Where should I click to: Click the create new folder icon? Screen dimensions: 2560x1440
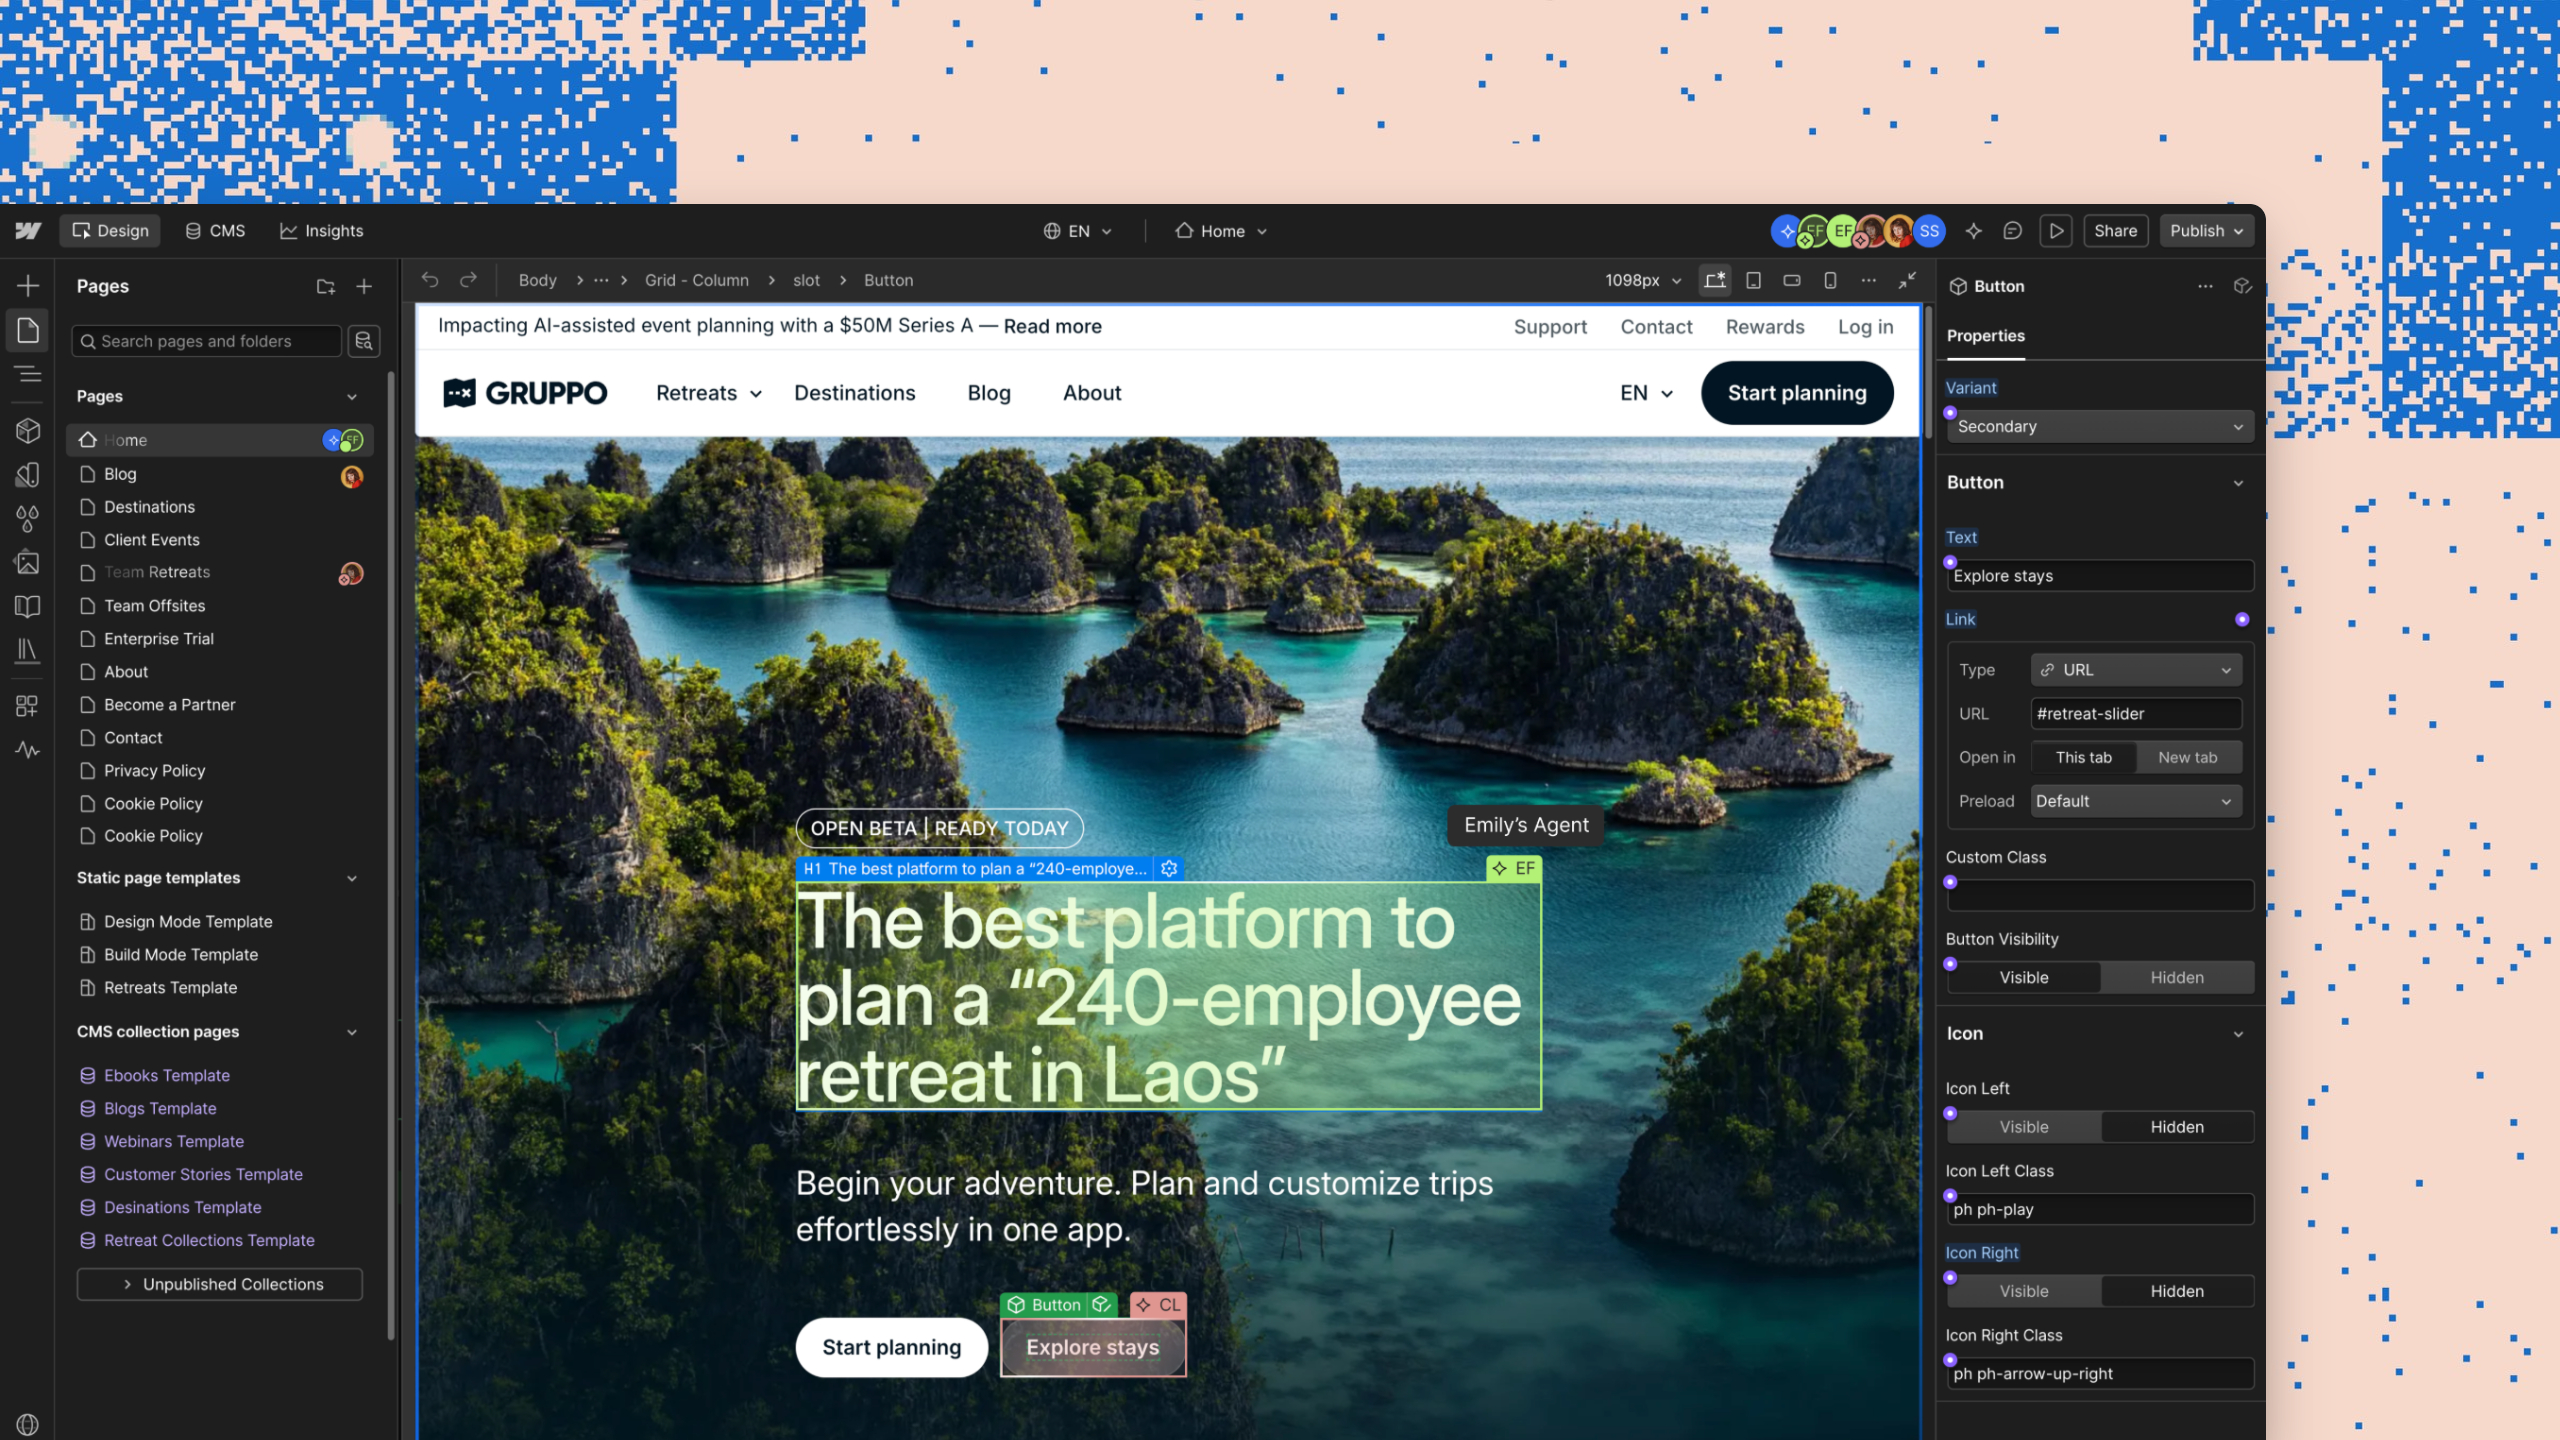326,287
